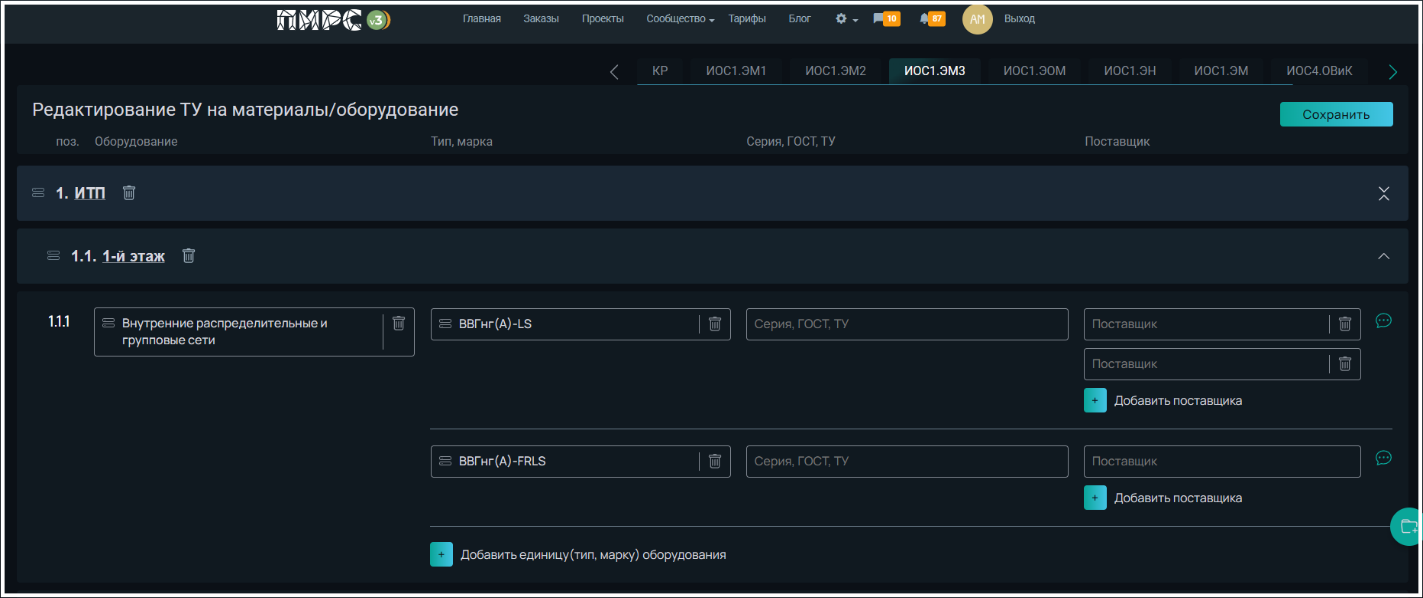Click the AM user avatar

(977, 19)
